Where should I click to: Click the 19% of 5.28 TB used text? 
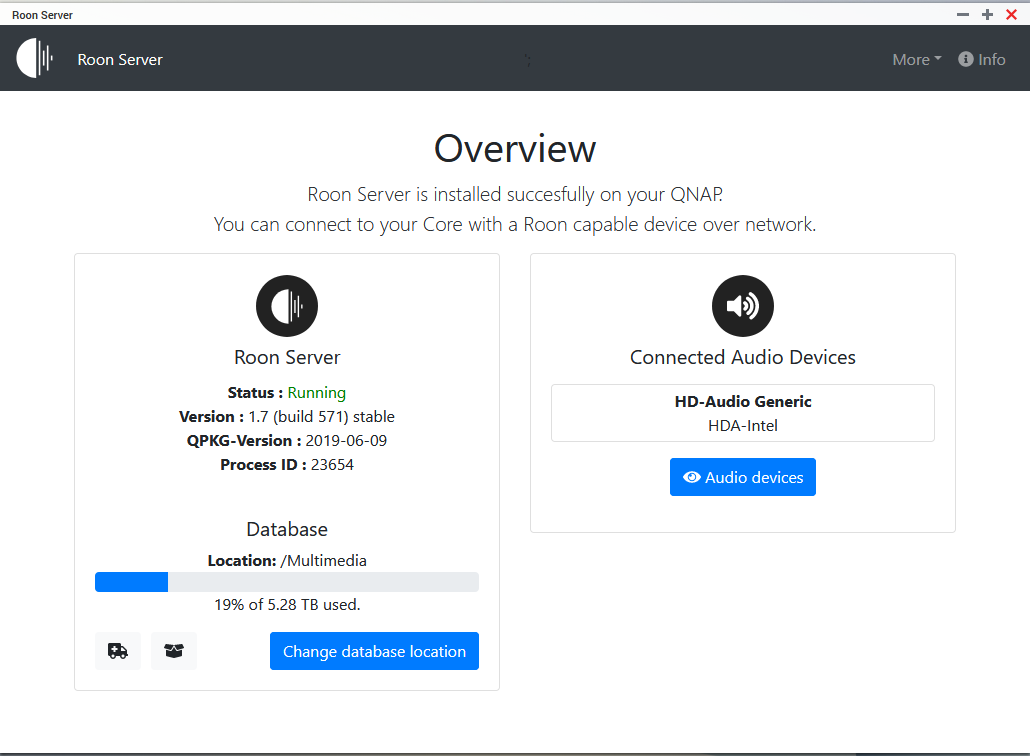click(287, 604)
